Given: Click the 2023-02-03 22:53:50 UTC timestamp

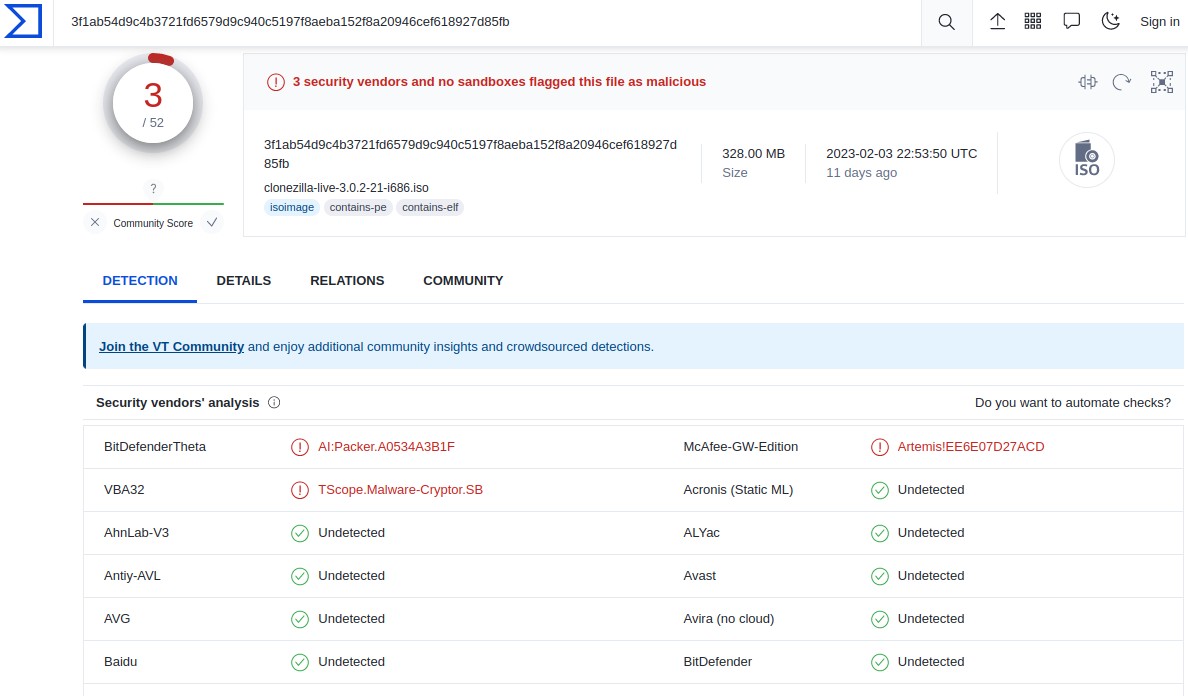Looking at the screenshot, I should coord(902,154).
